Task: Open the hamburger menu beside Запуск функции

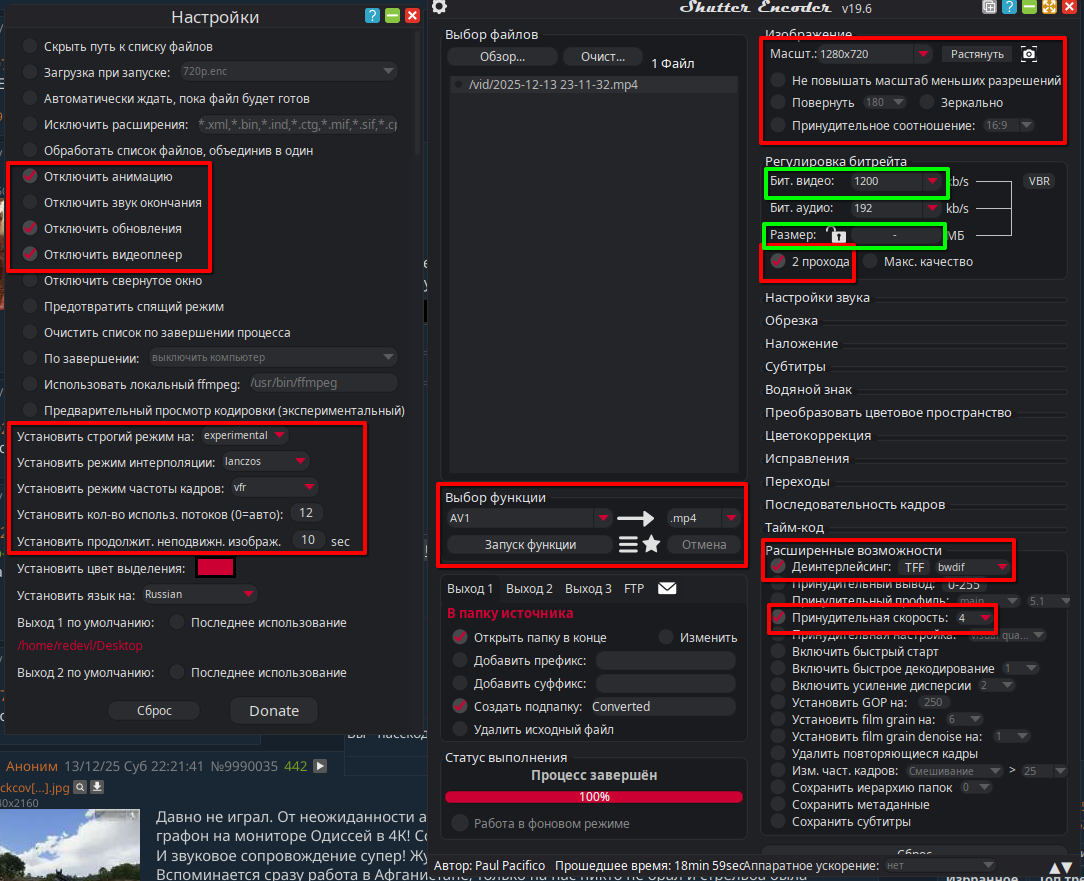Action: [x=628, y=545]
